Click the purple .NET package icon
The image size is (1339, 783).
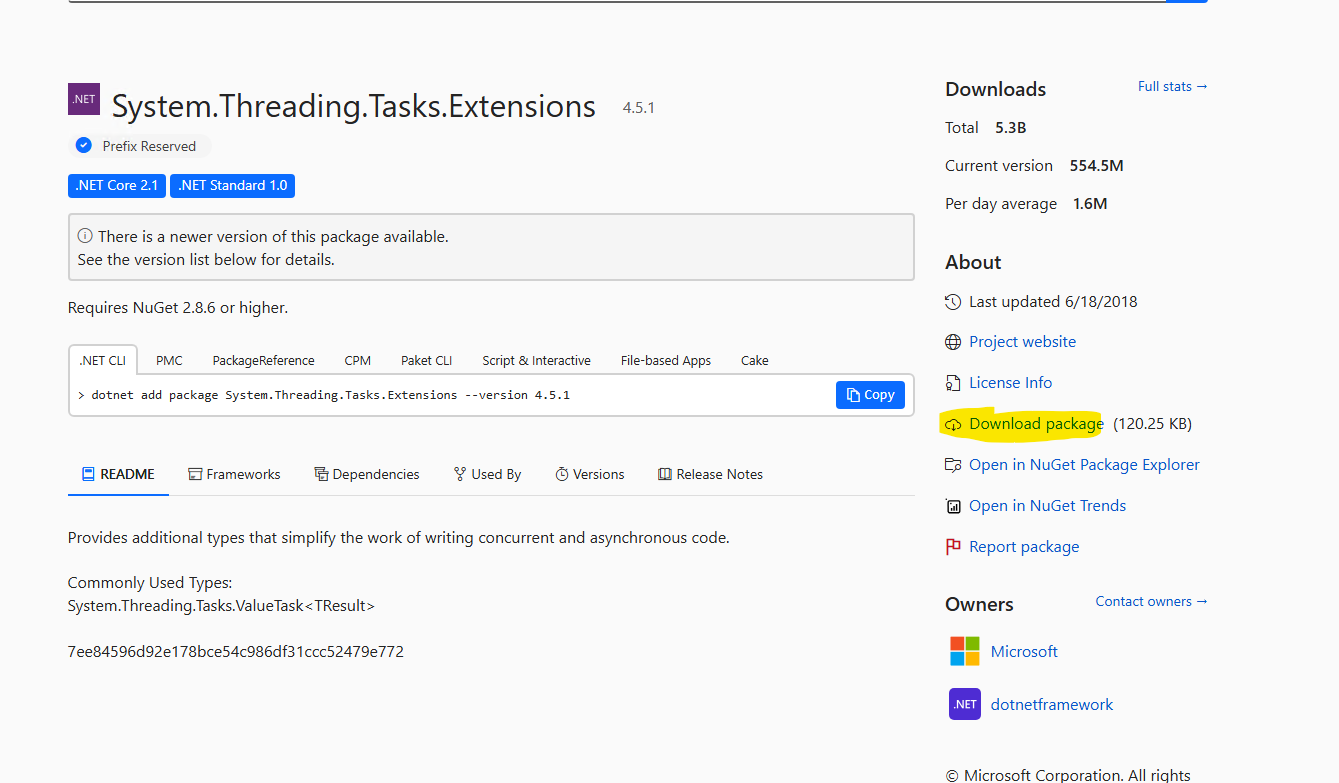(83, 99)
